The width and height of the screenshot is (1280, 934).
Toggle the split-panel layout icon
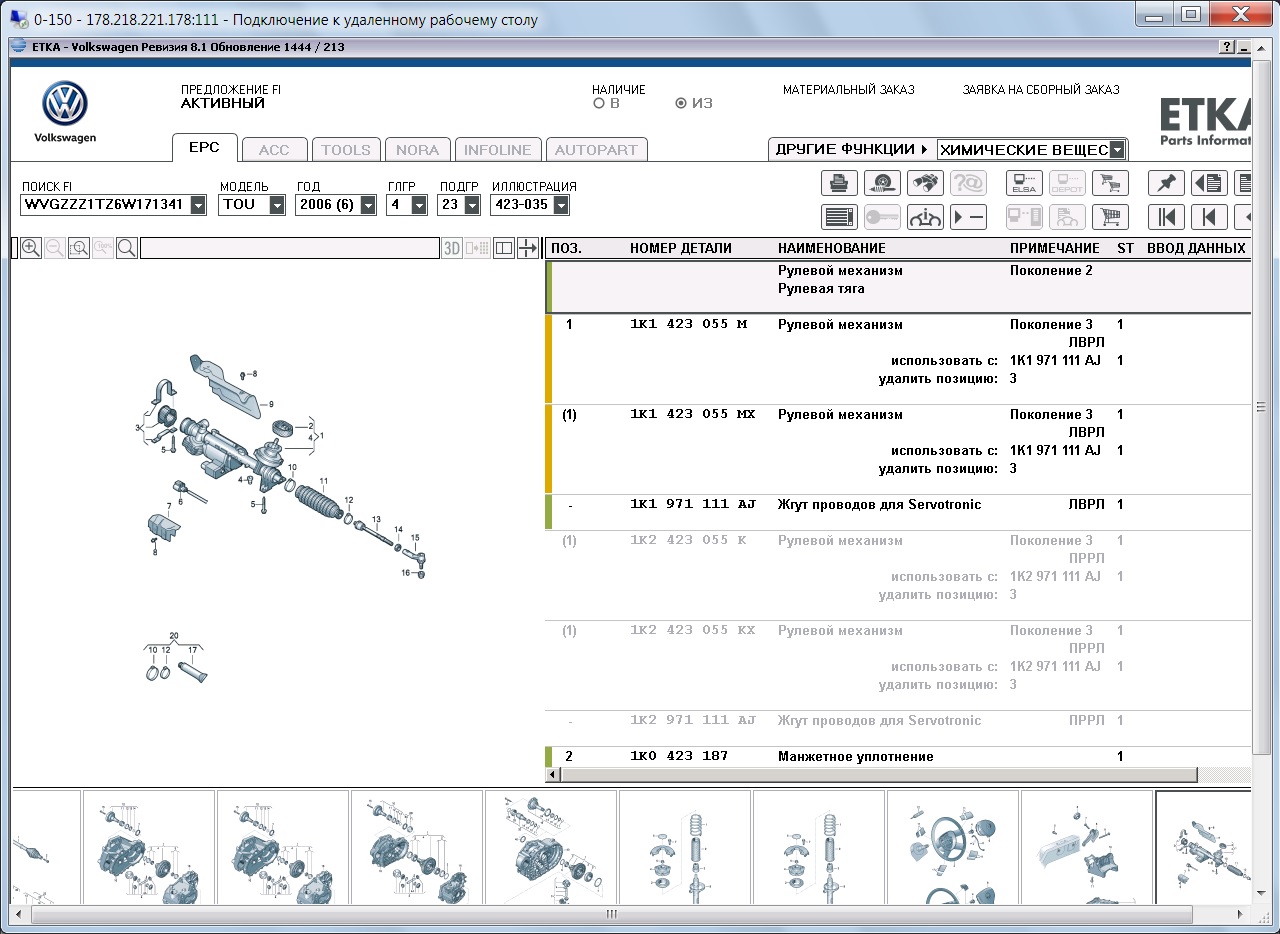point(504,248)
